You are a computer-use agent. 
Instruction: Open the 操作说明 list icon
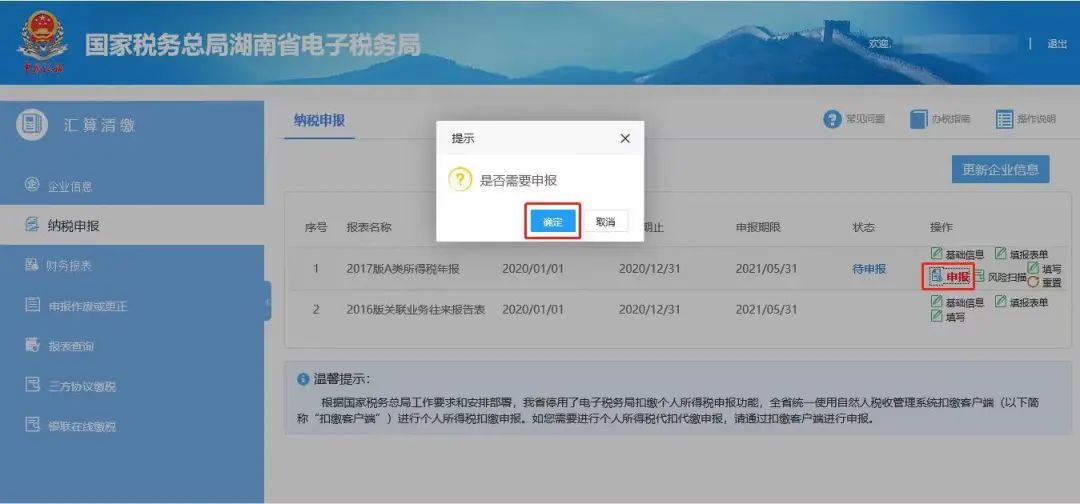[1004, 119]
